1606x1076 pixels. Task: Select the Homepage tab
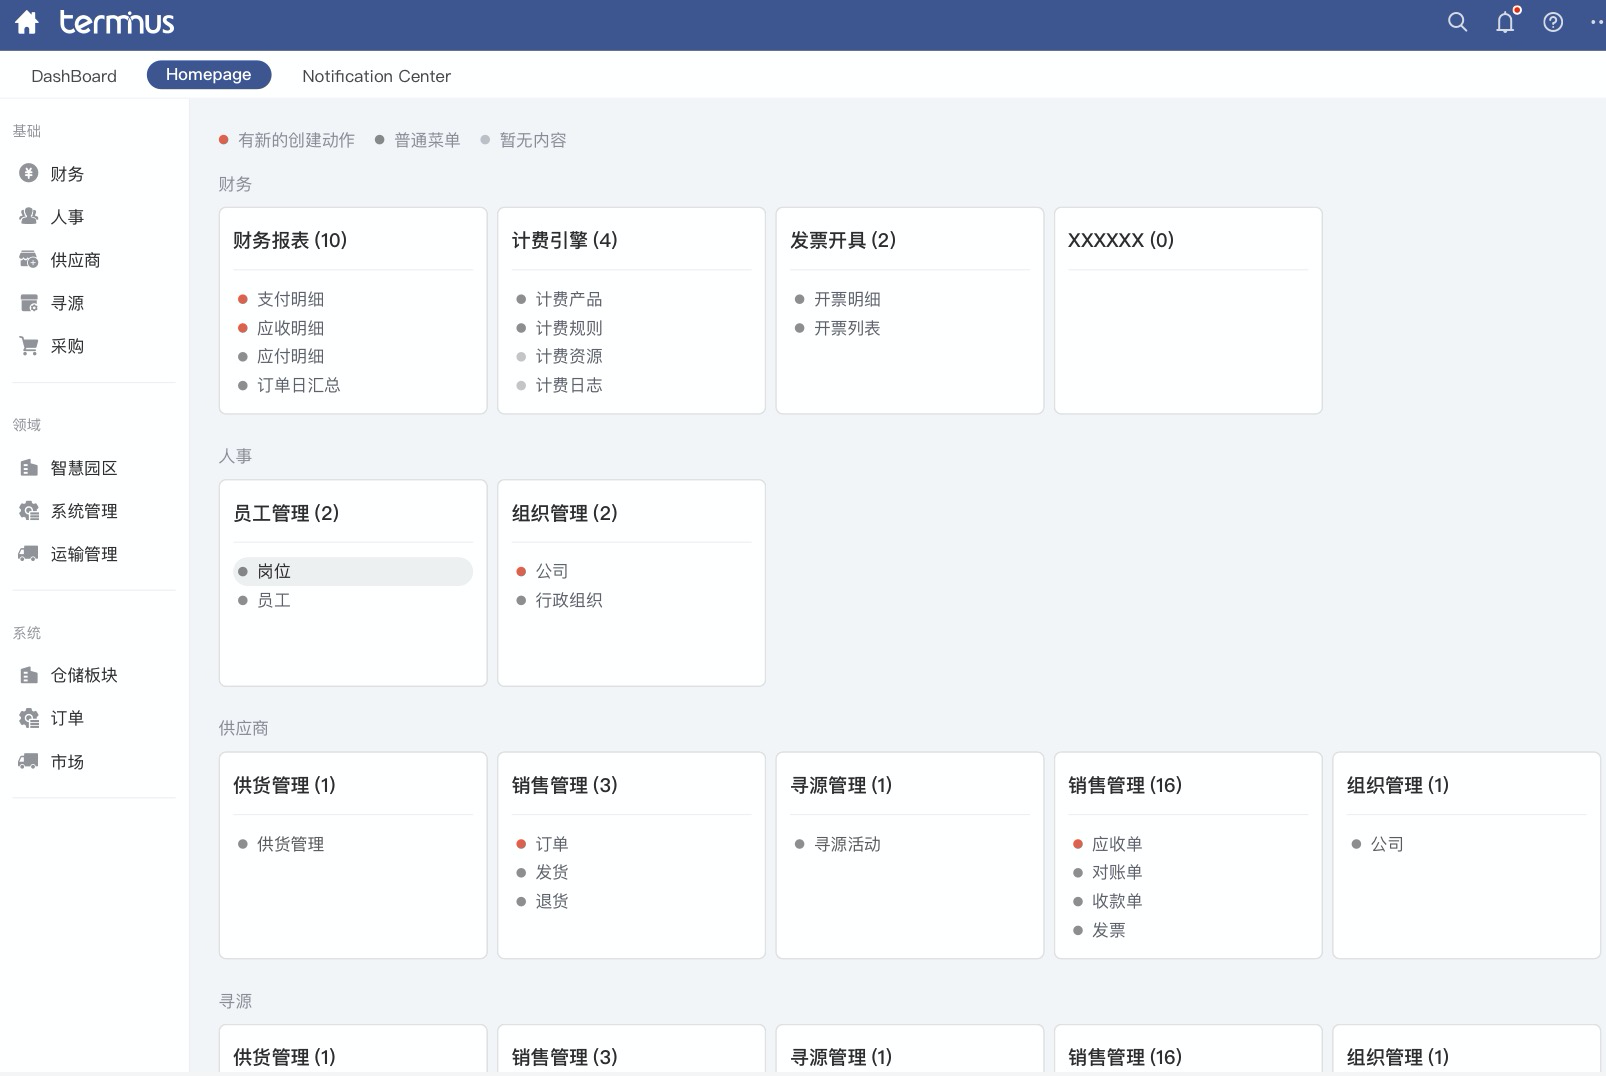[209, 75]
